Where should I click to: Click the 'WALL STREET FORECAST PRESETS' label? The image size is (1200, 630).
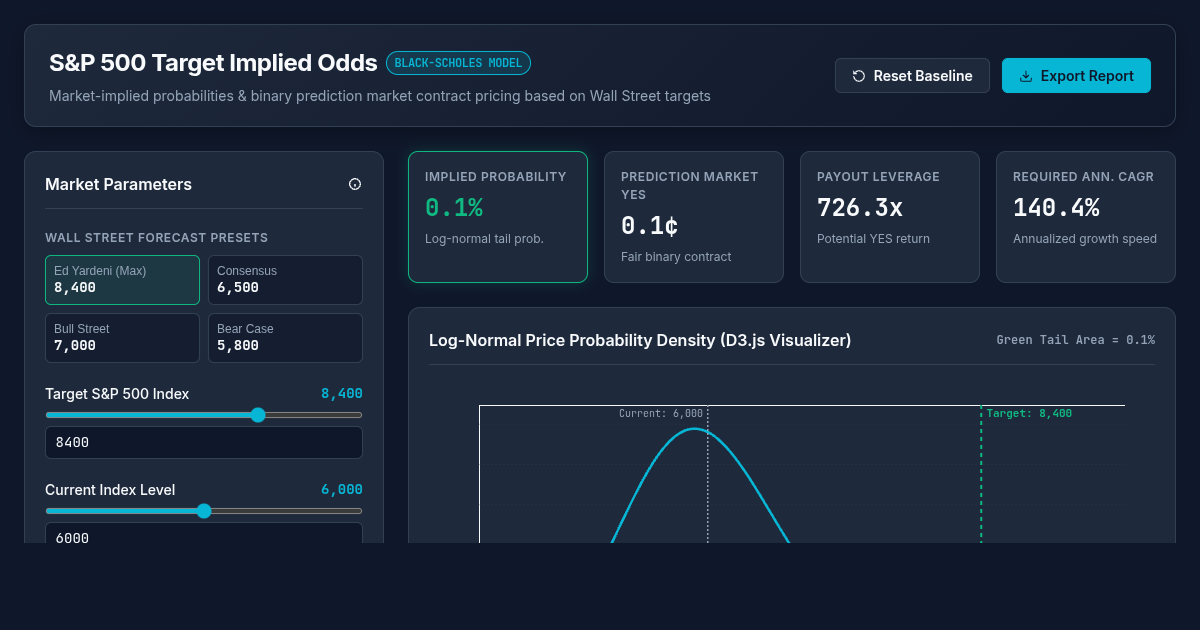[x=156, y=238]
